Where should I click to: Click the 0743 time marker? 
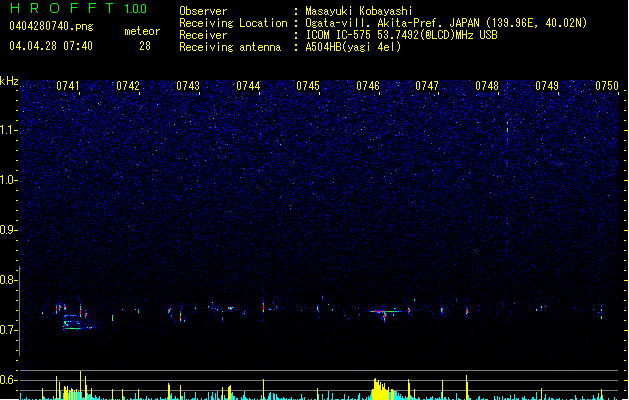188,86
